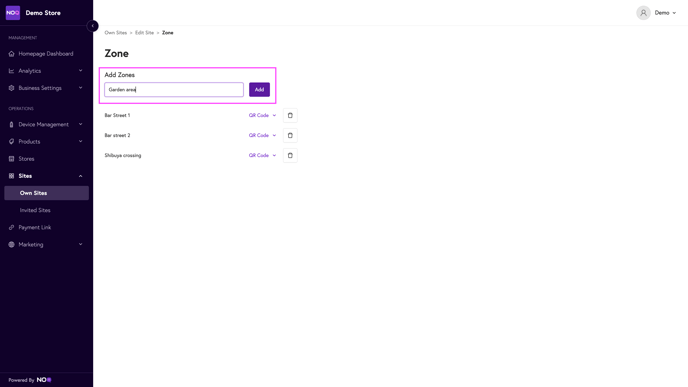Open QR Code dropdown for Shibuya crossing

(x=262, y=155)
